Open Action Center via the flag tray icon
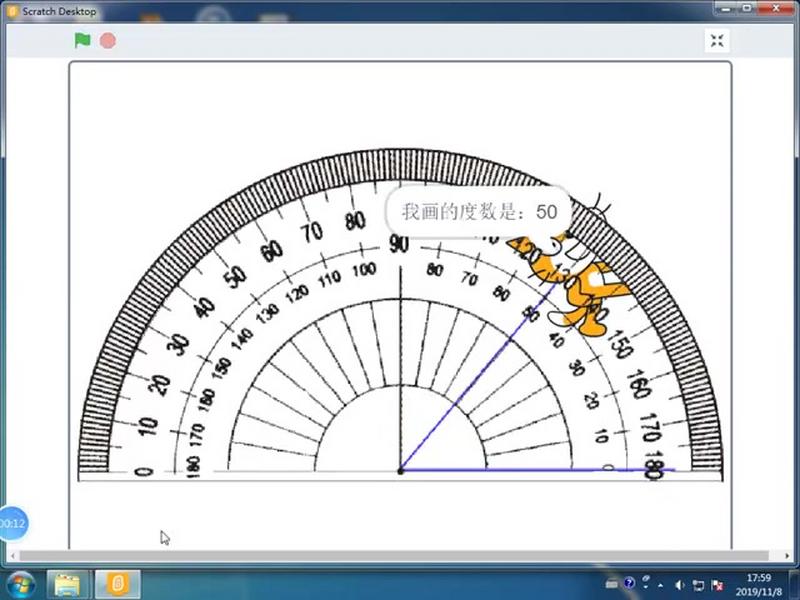This screenshot has height=600, width=800. coord(717,584)
